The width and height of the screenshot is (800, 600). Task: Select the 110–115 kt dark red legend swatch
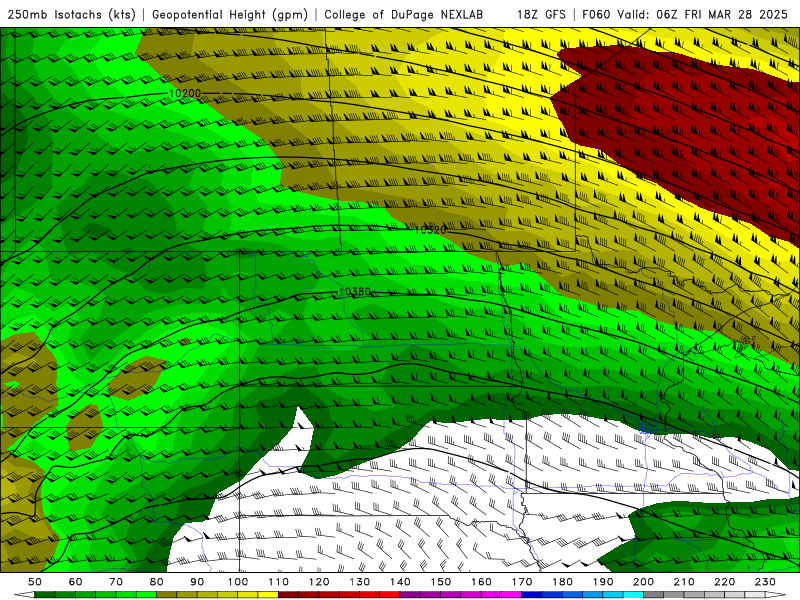pos(288,595)
